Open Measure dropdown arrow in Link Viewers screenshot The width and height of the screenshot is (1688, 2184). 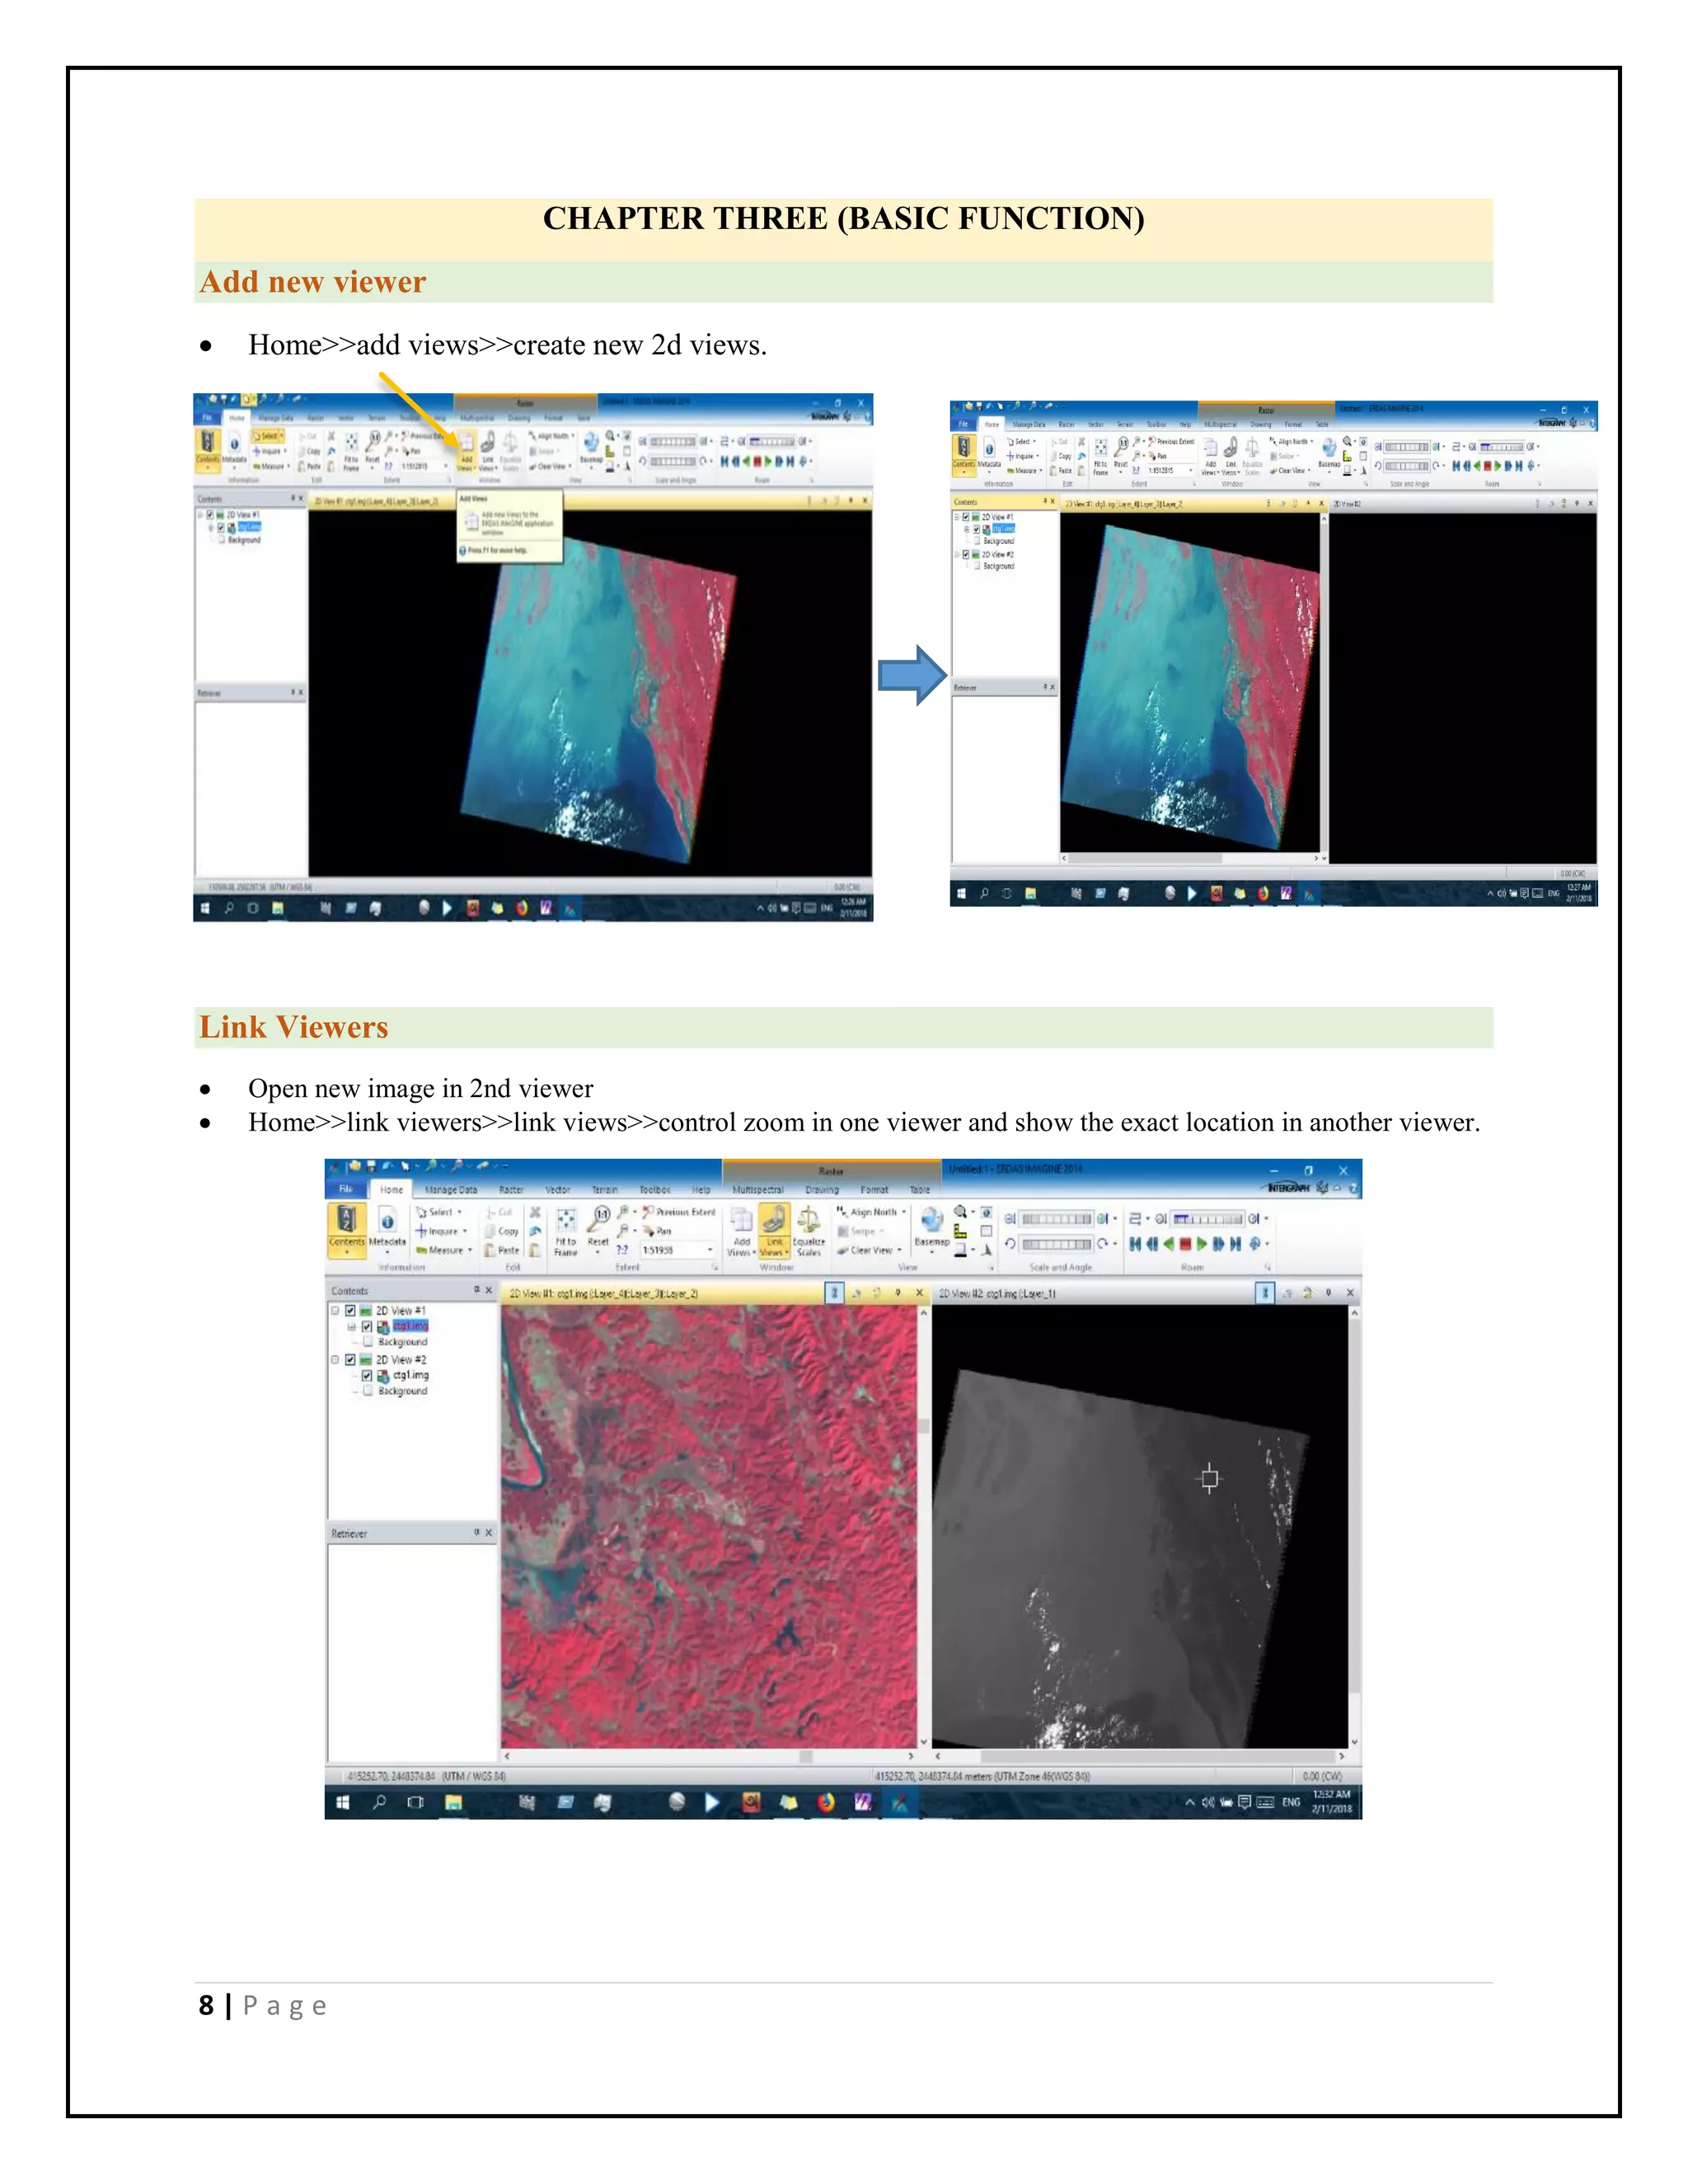[470, 1250]
